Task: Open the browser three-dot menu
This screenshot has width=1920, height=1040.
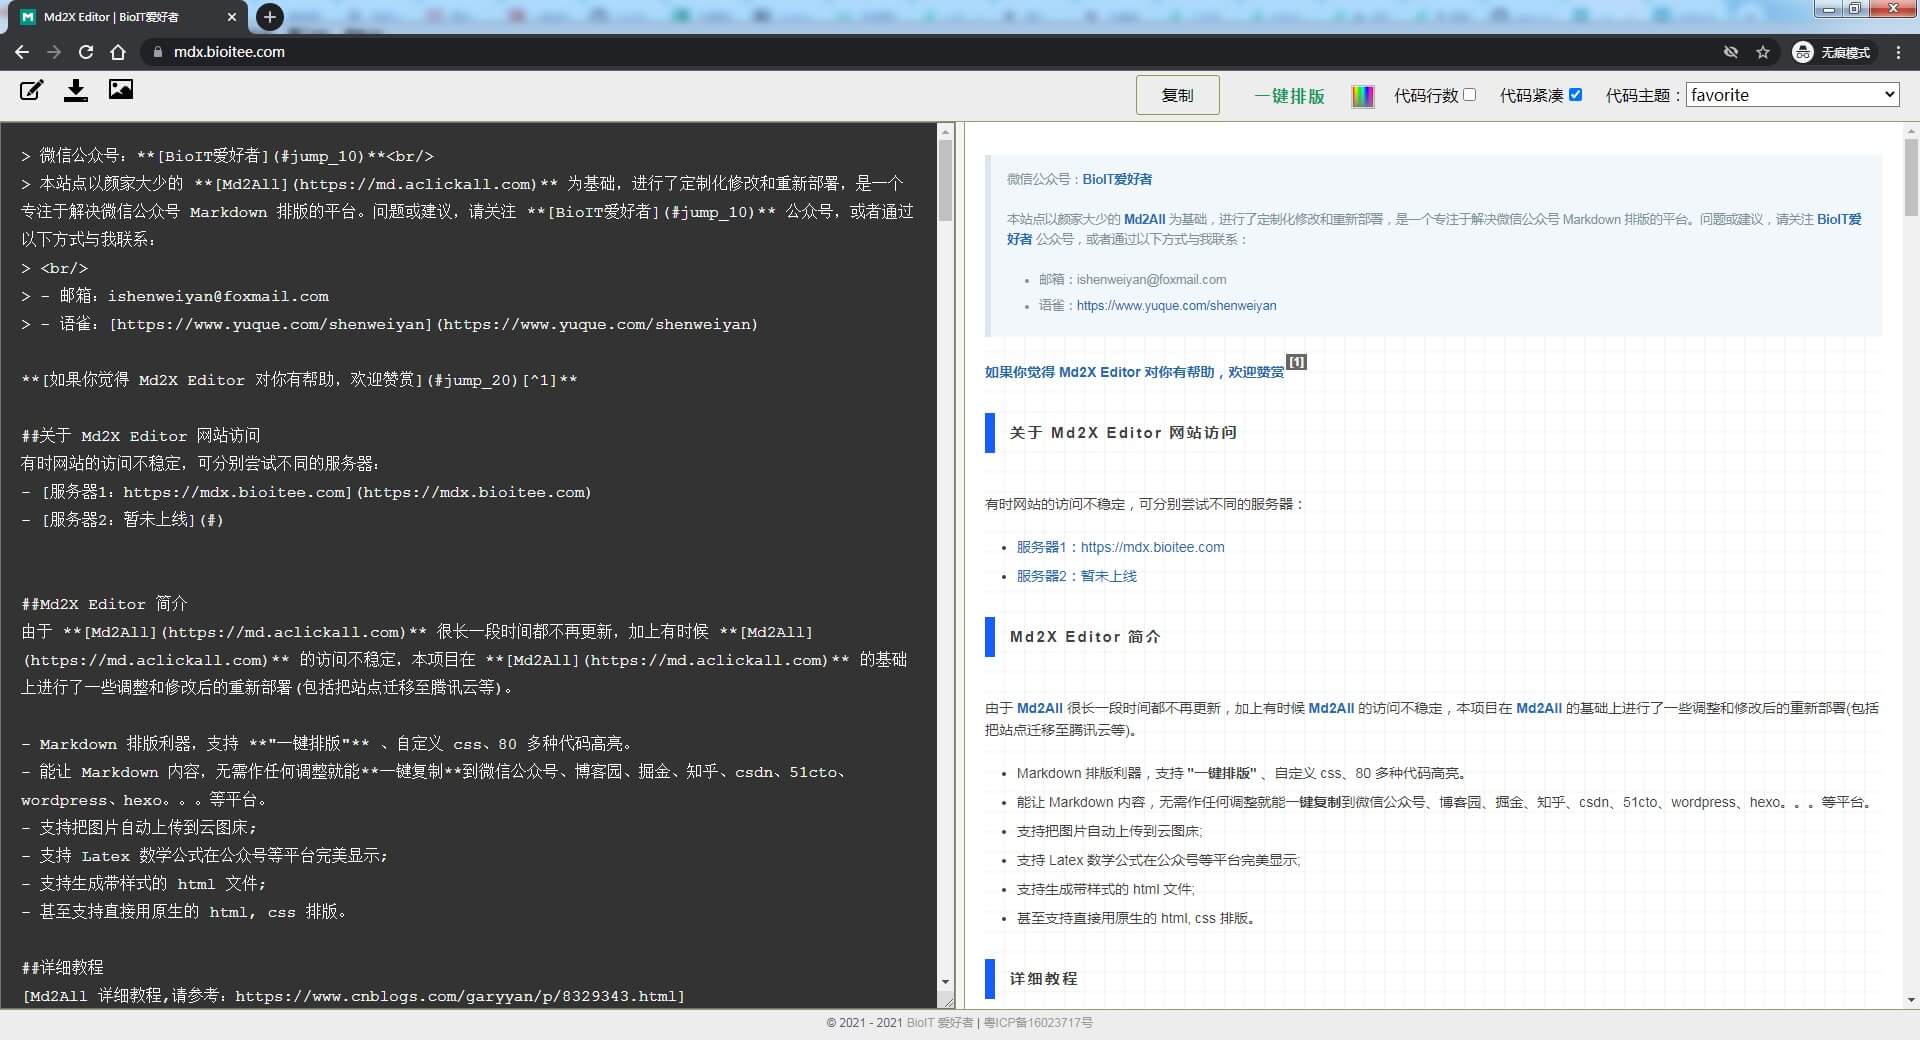Action: [1898, 52]
